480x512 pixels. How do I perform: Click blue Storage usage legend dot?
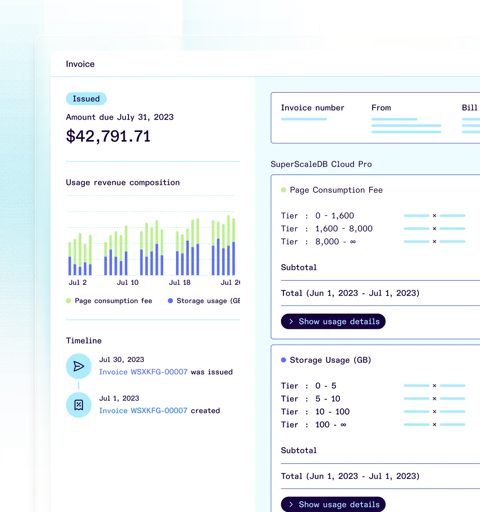[170, 301]
